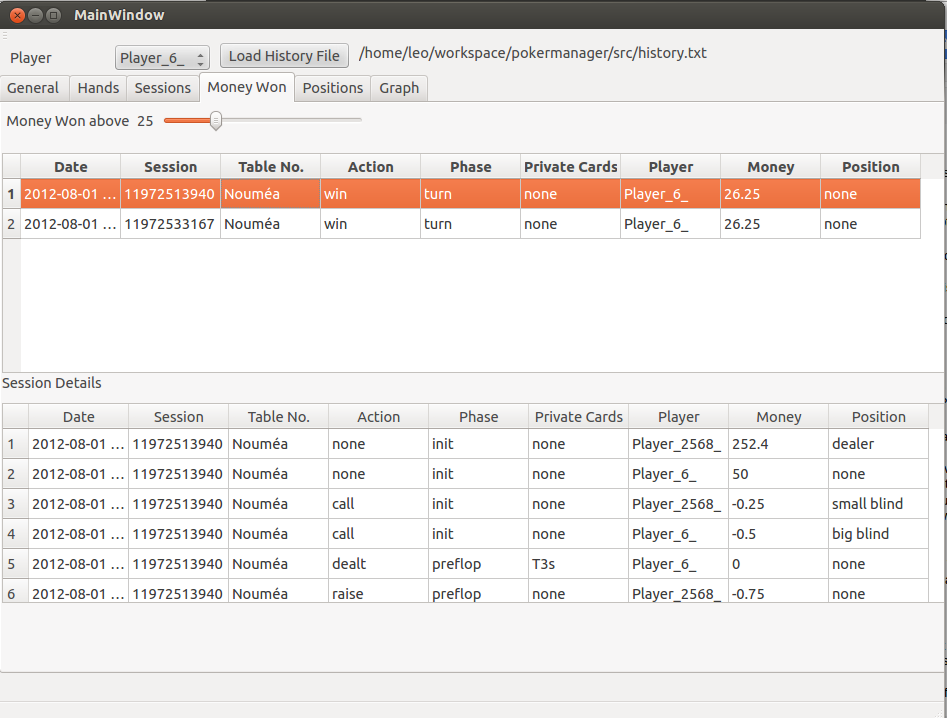Select row header 1 in Session Details
Screen dimensions: 947x718
(x=16, y=444)
